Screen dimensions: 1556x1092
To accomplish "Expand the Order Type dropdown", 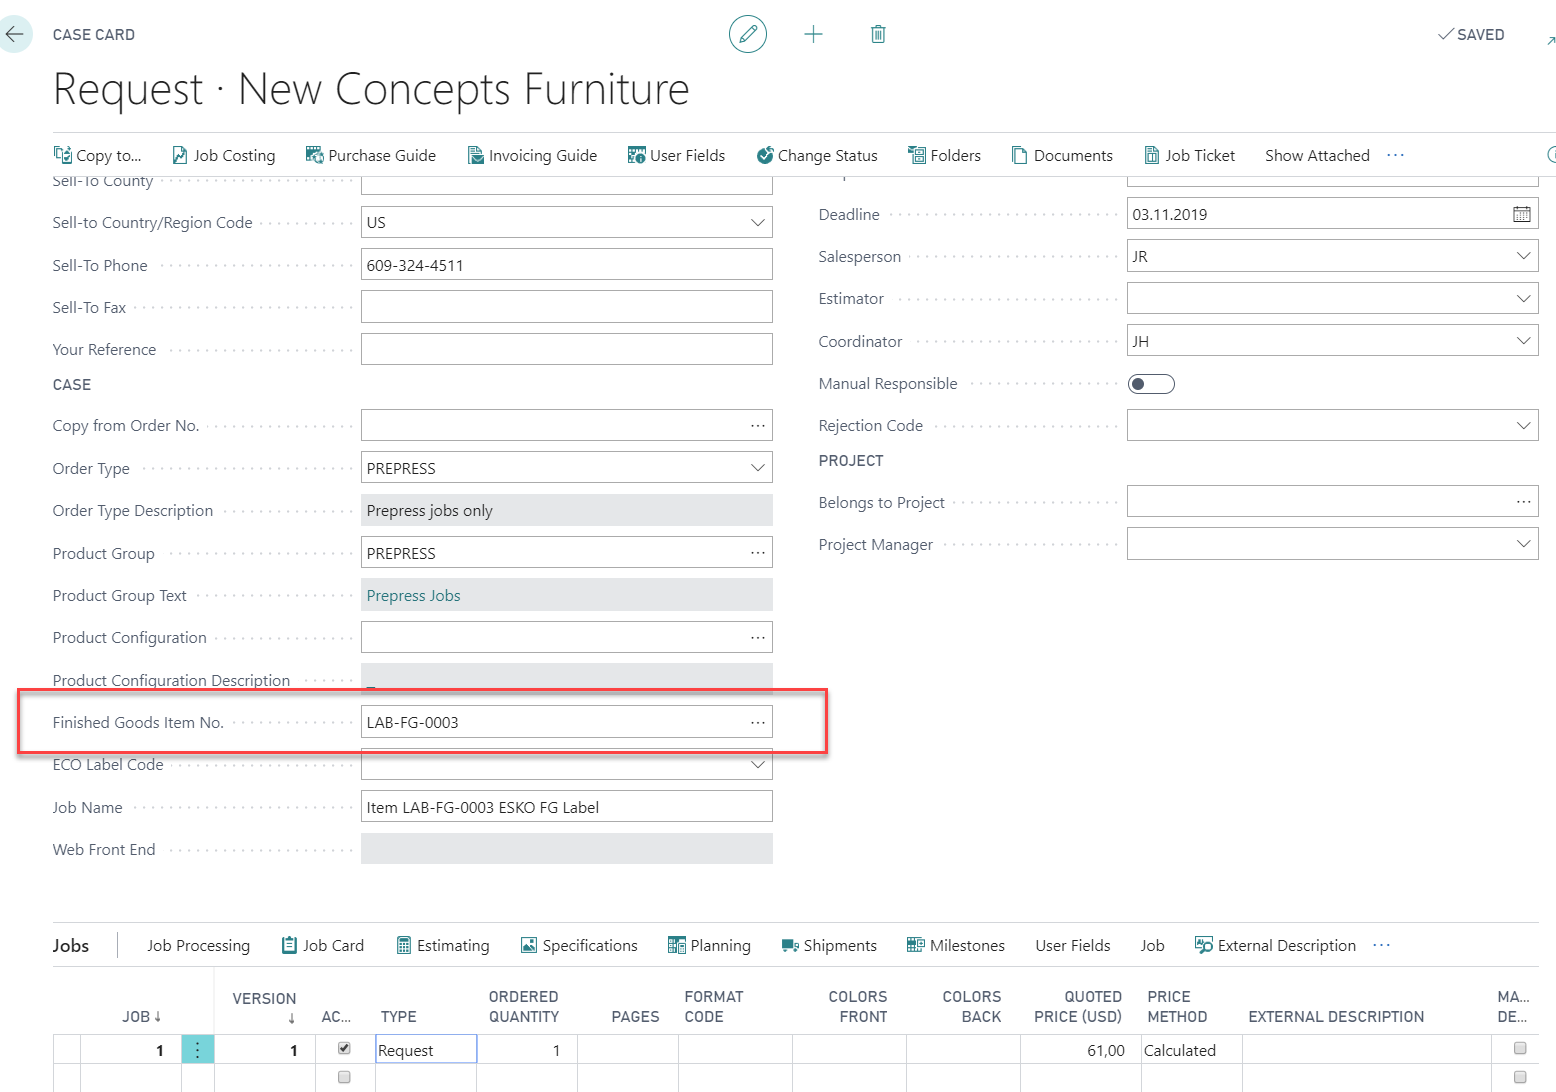I will [757, 468].
